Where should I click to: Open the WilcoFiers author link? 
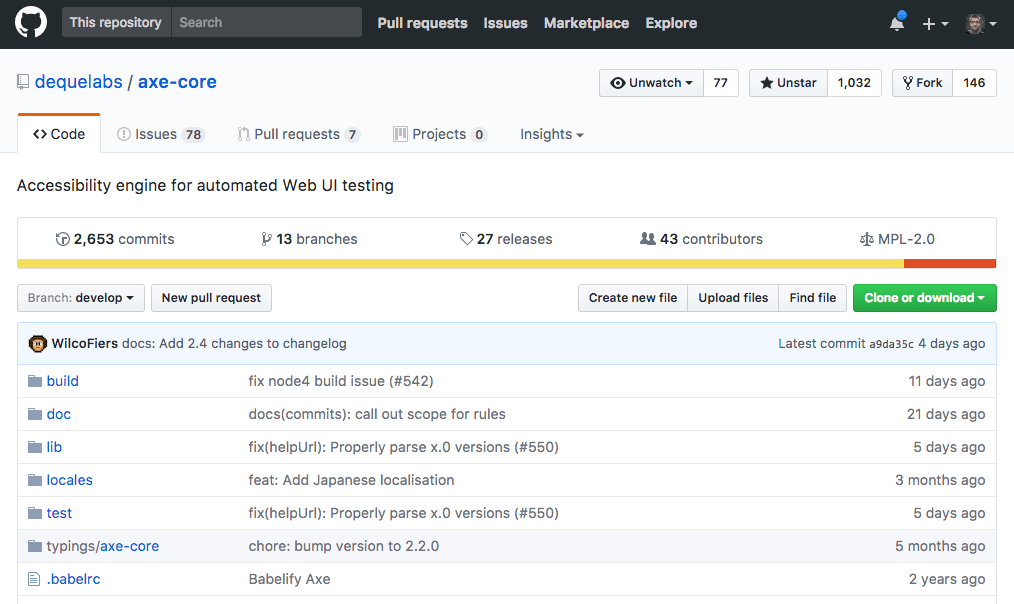85,343
